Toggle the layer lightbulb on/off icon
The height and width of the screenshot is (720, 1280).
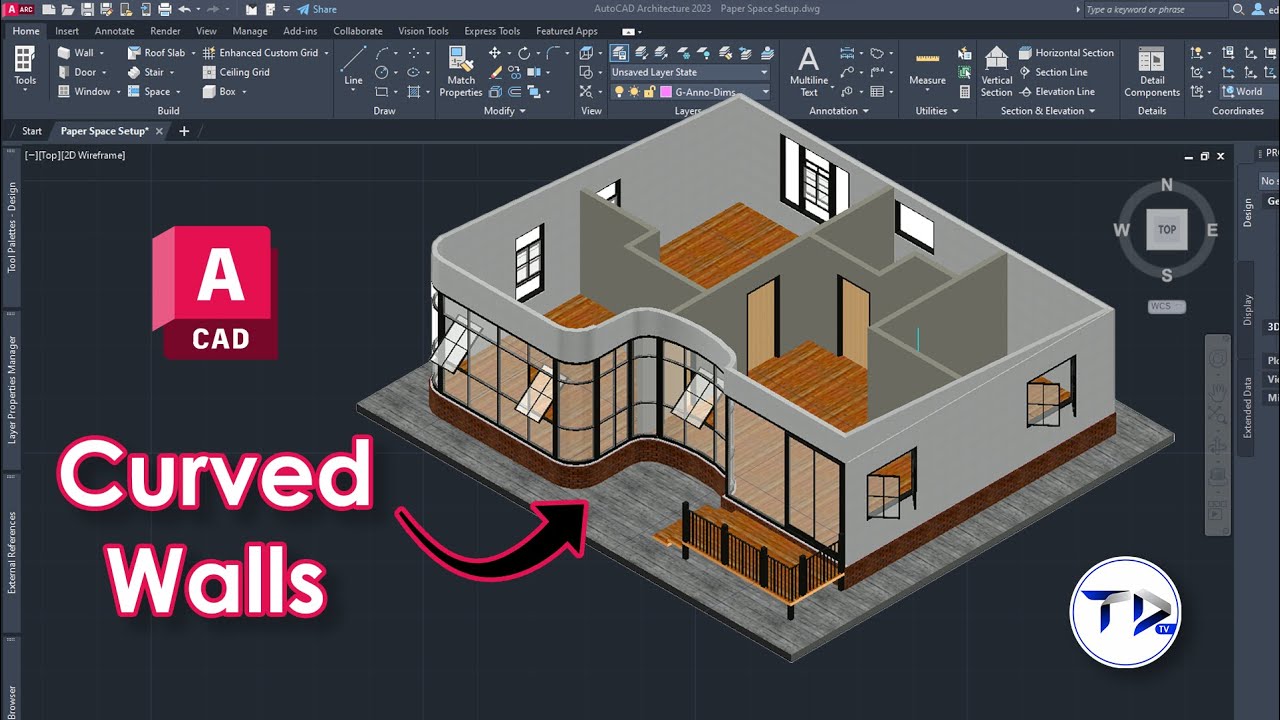click(619, 92)
